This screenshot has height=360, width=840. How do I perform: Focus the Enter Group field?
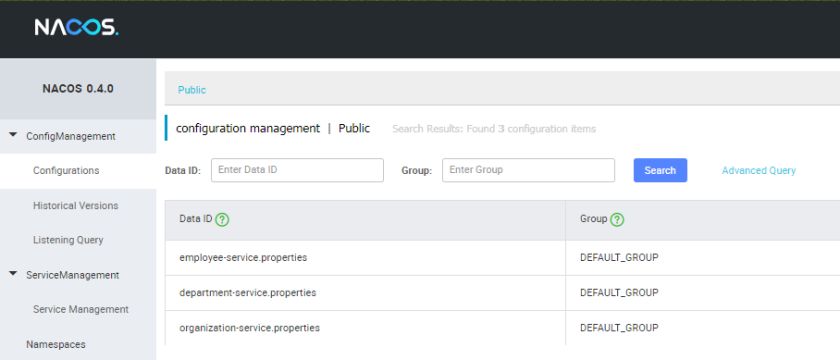(x=528, y=170)
